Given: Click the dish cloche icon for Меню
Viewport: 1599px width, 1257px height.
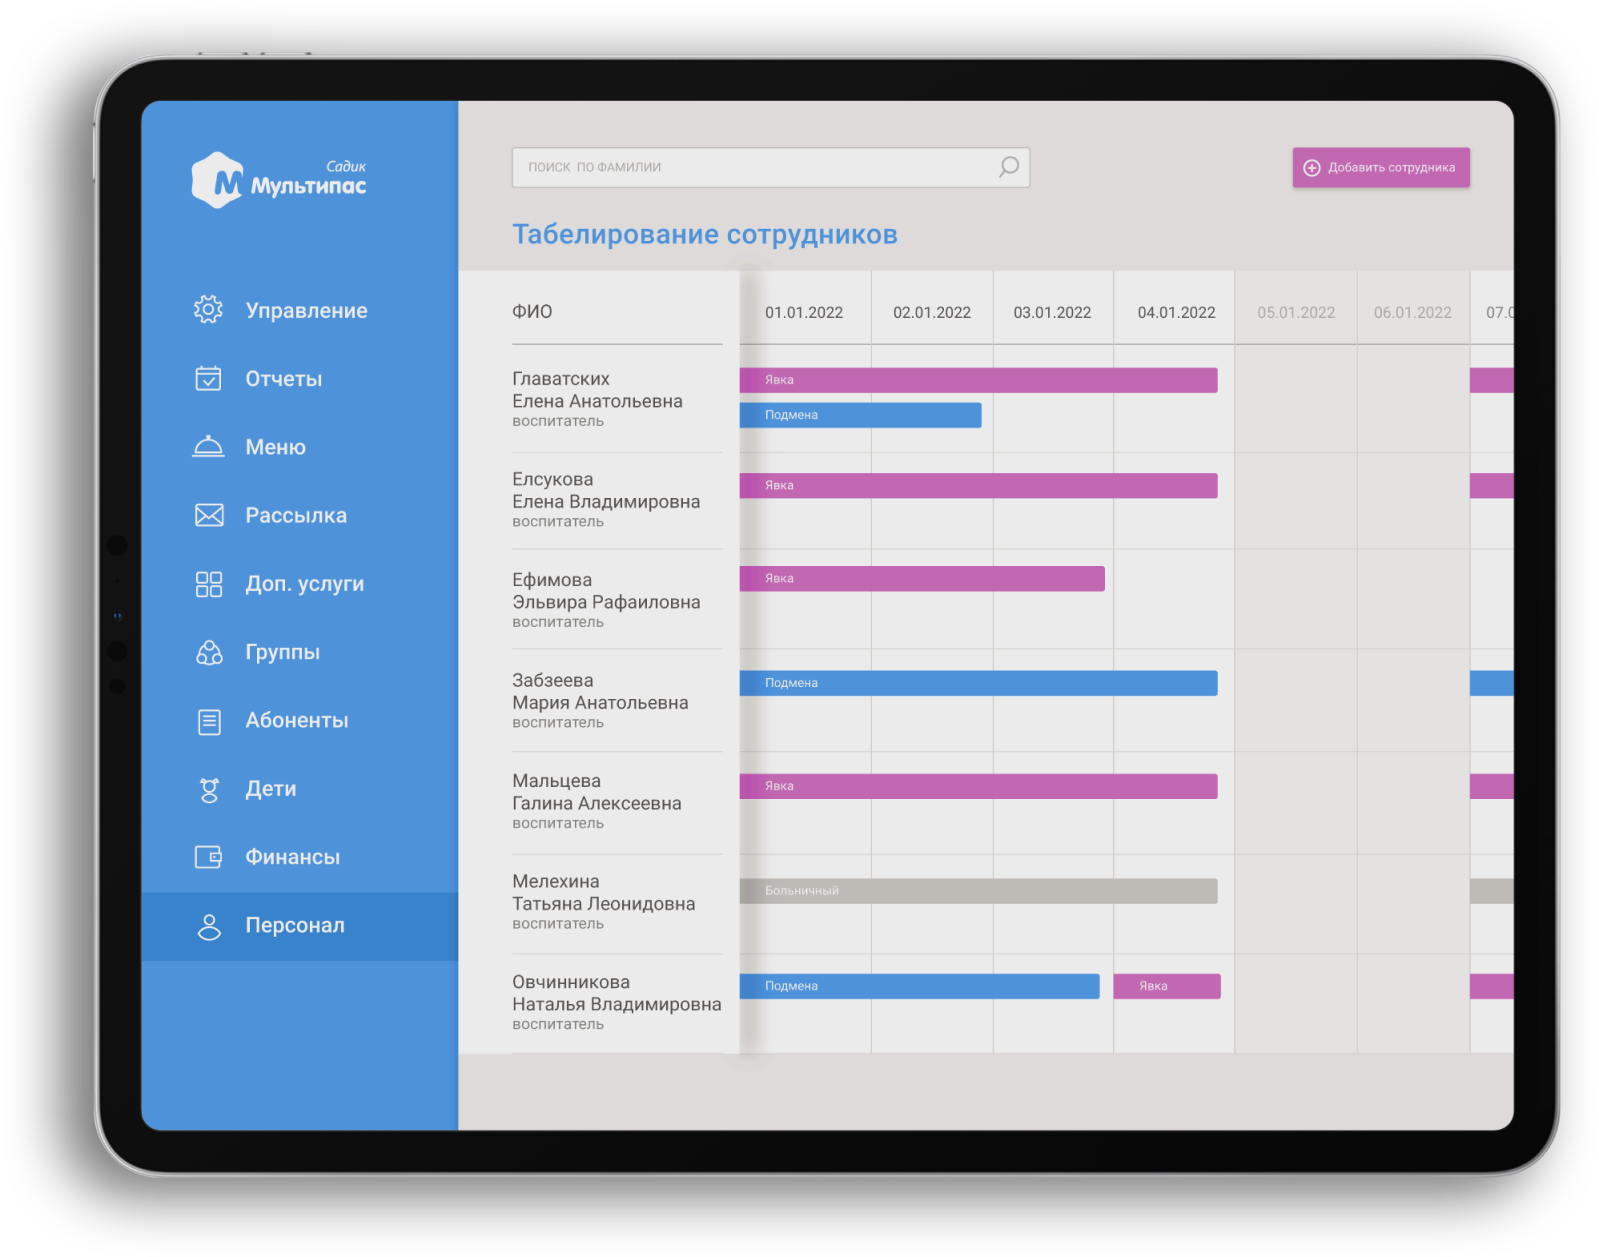Looking at the screenshot, I should (x=208, y=446).
